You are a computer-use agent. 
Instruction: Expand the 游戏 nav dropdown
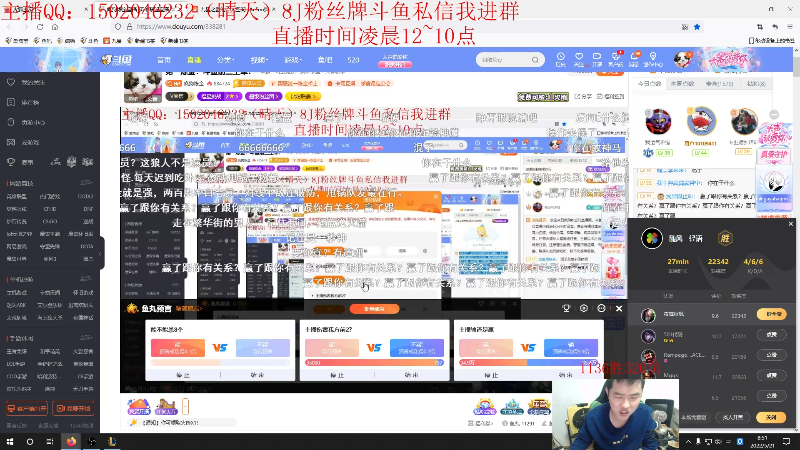point(292,60)
